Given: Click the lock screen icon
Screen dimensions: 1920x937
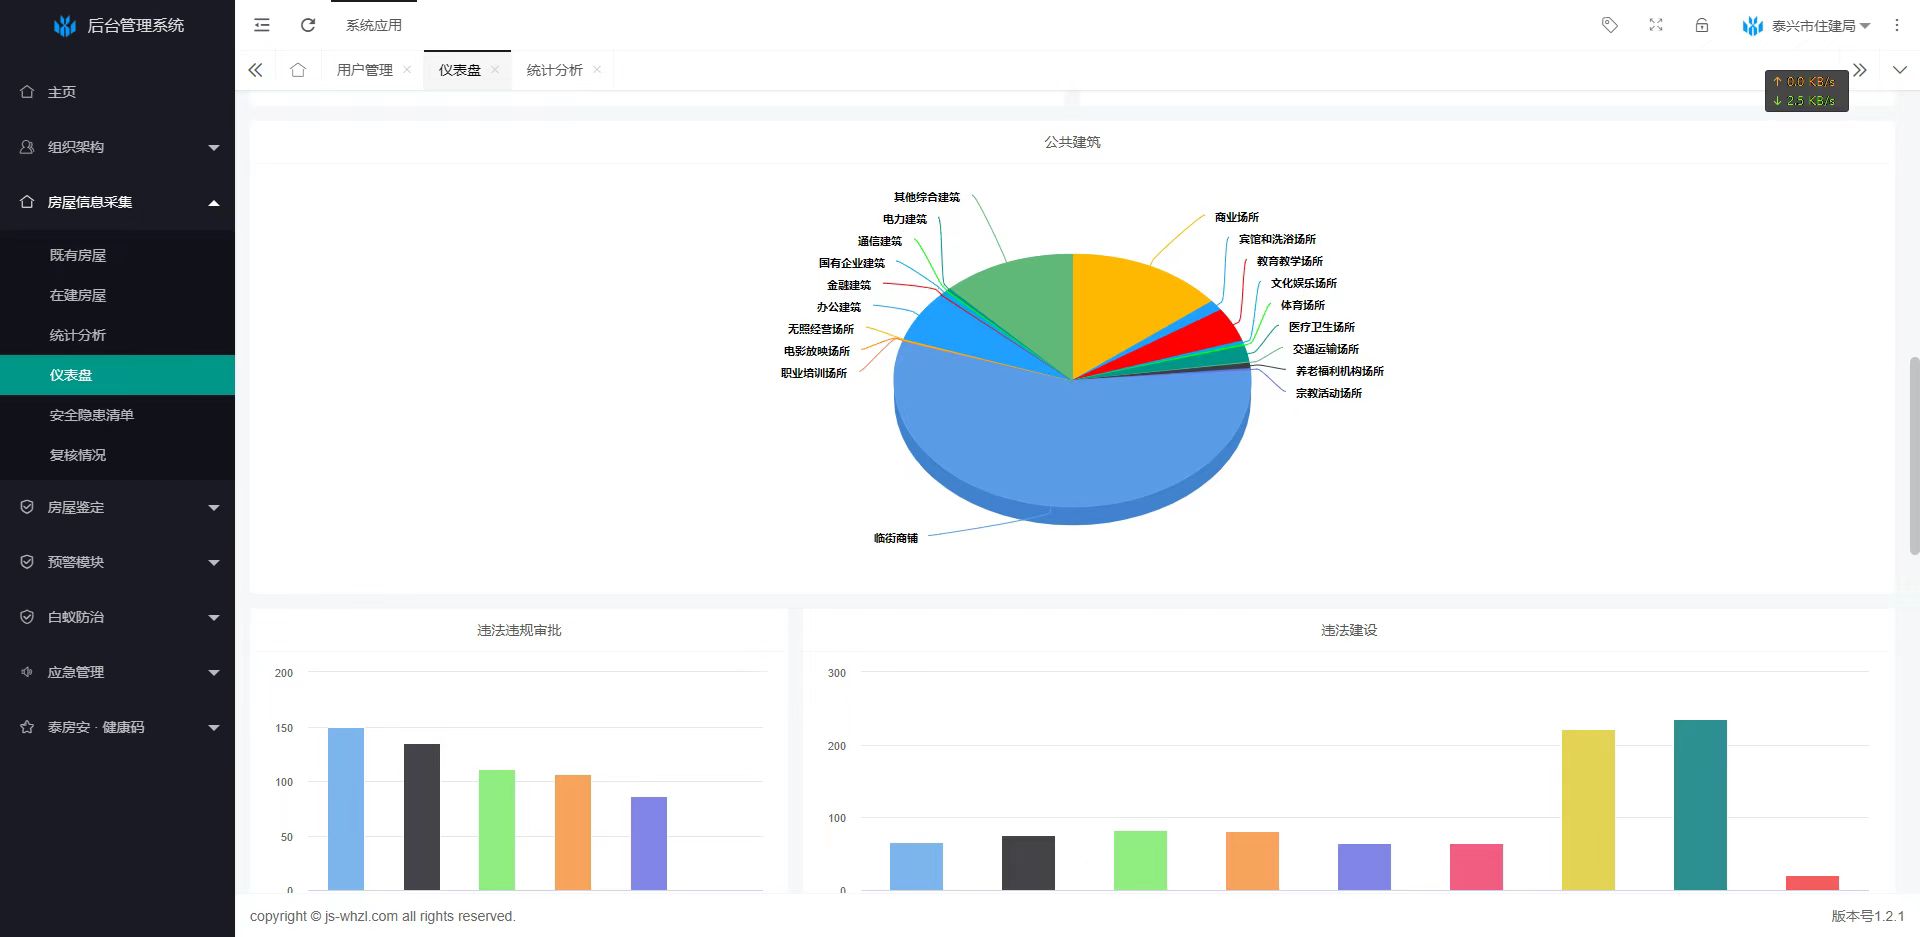Looking at the screenshot, I should click(x=1702, y=25).
